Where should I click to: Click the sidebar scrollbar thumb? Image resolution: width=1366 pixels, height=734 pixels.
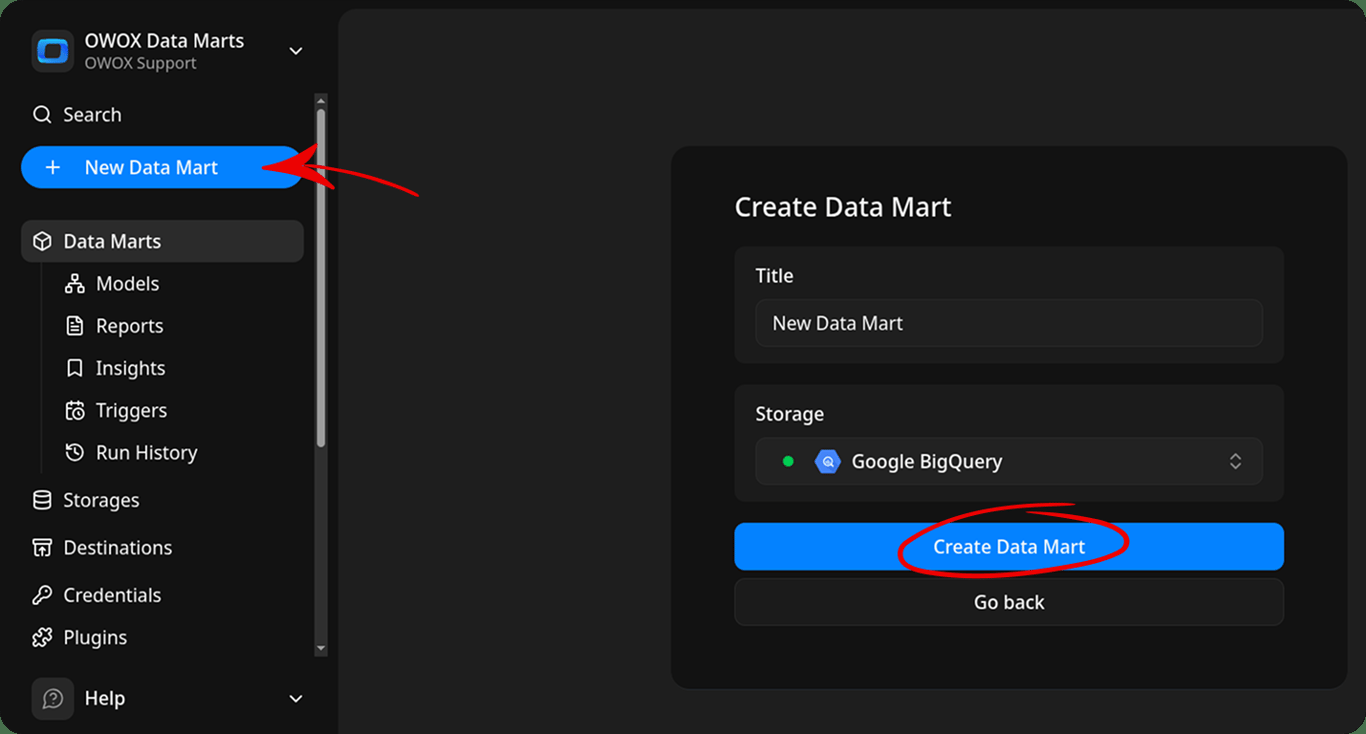pyautogui.click(x=321, y=277)
